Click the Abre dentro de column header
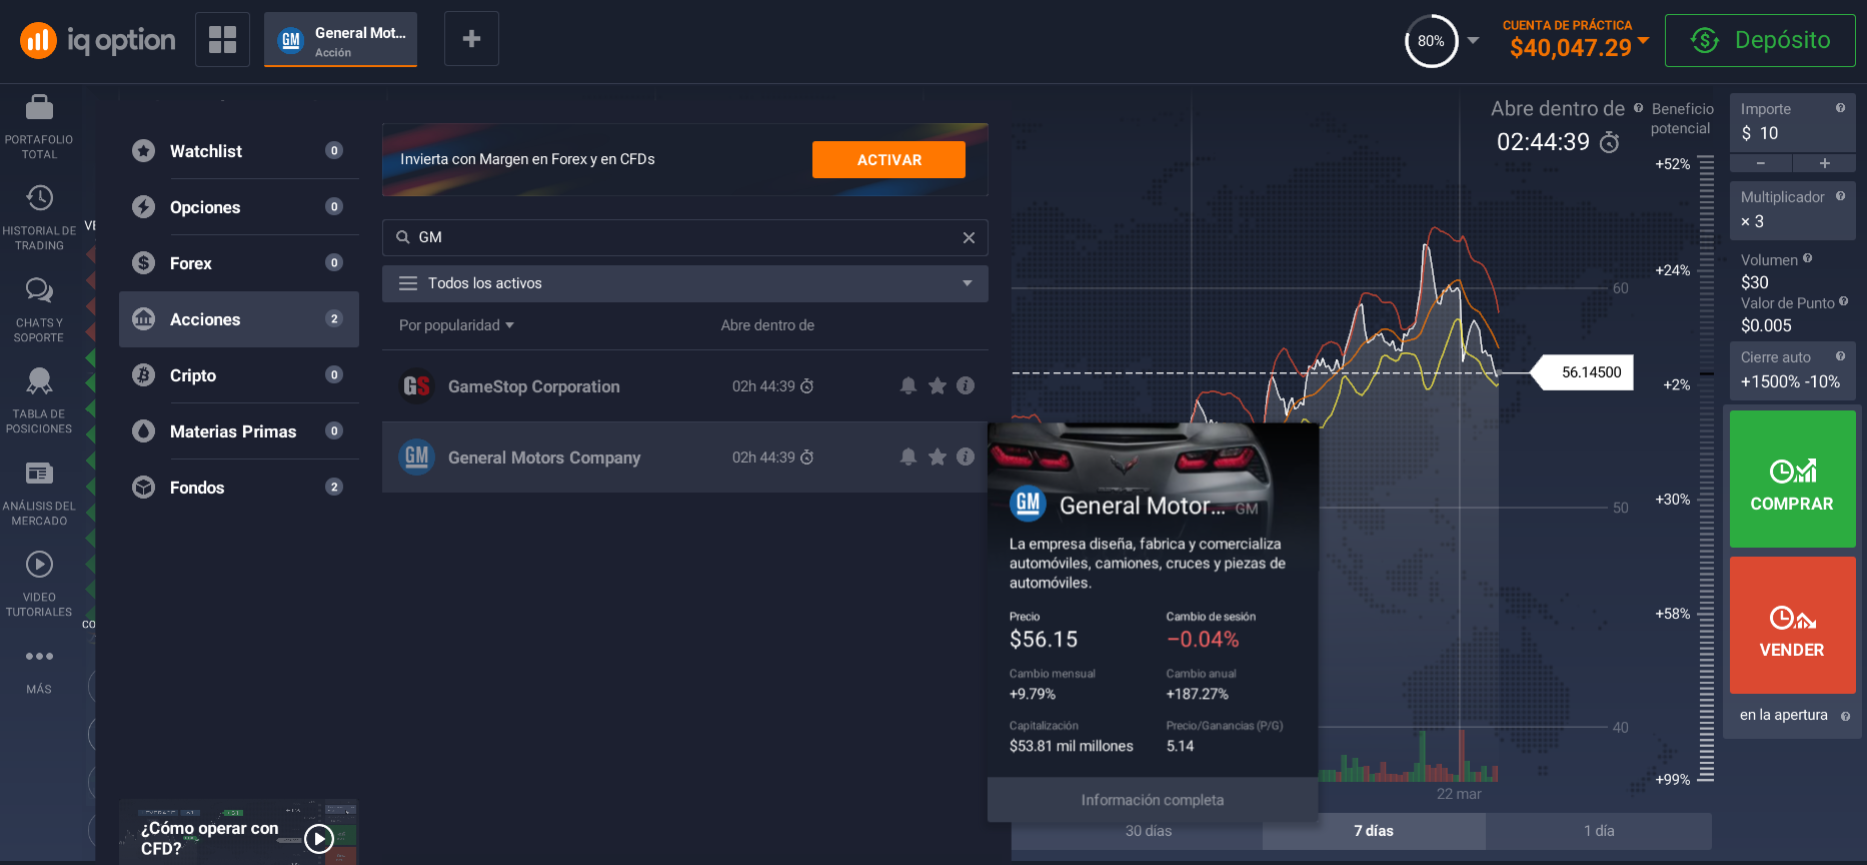Screen dimensions: 1867x865 point(768,325)
